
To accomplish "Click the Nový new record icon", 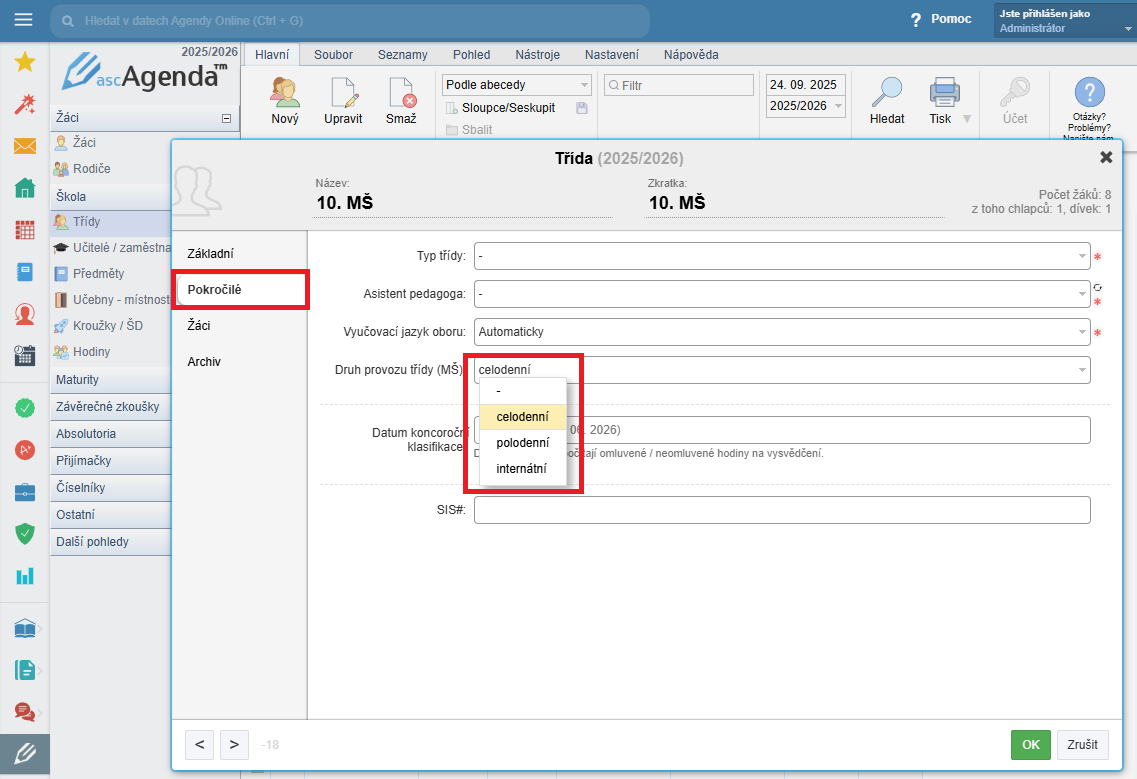I will [x=285, y=93].
